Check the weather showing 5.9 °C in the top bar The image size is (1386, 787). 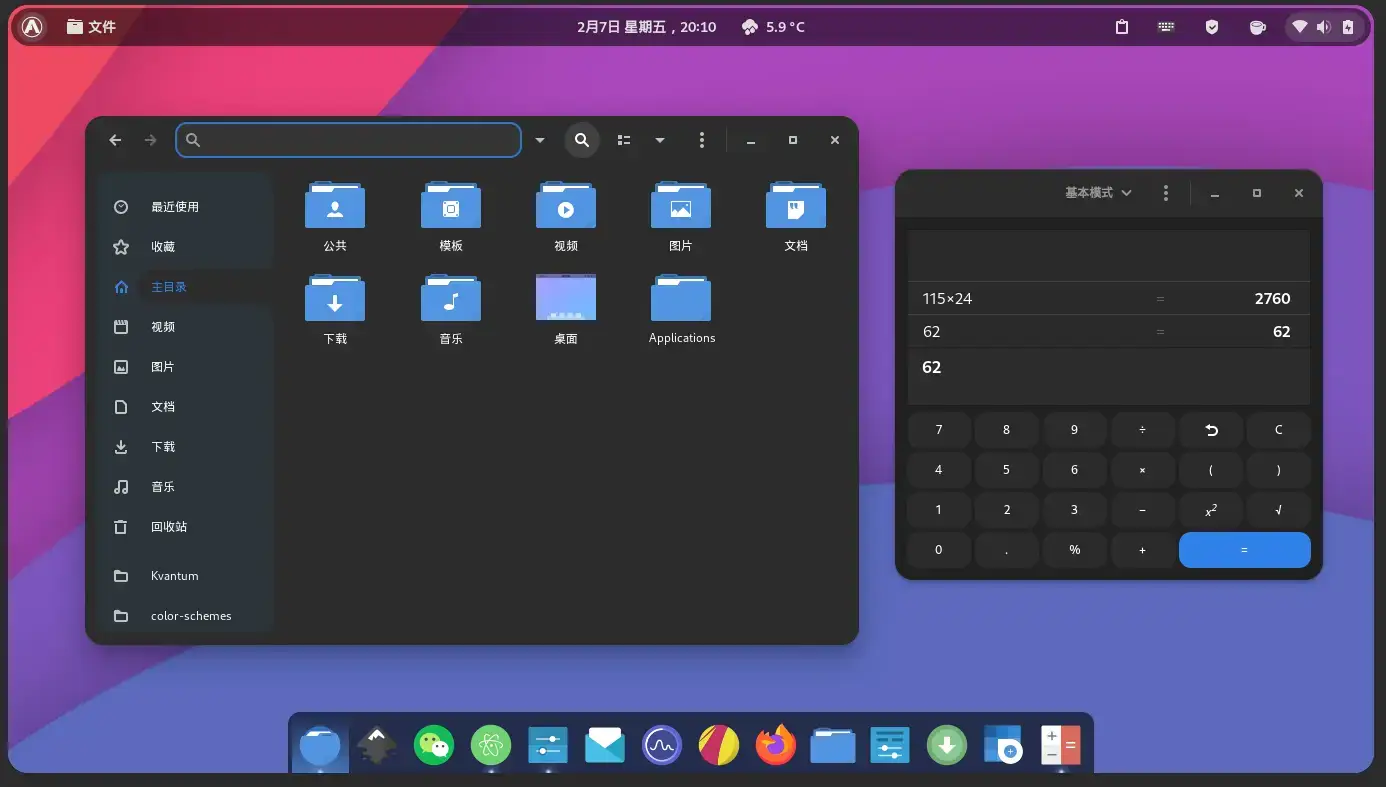[773, 27]
